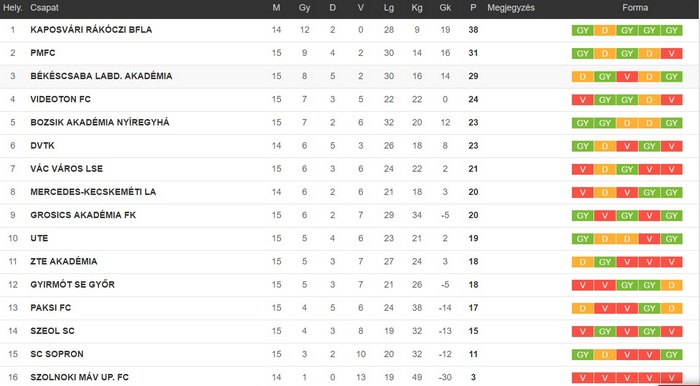Select the last orange D badge for PAKSI FC
Viewport: 700px width, 386px height.
click(671, 308)
